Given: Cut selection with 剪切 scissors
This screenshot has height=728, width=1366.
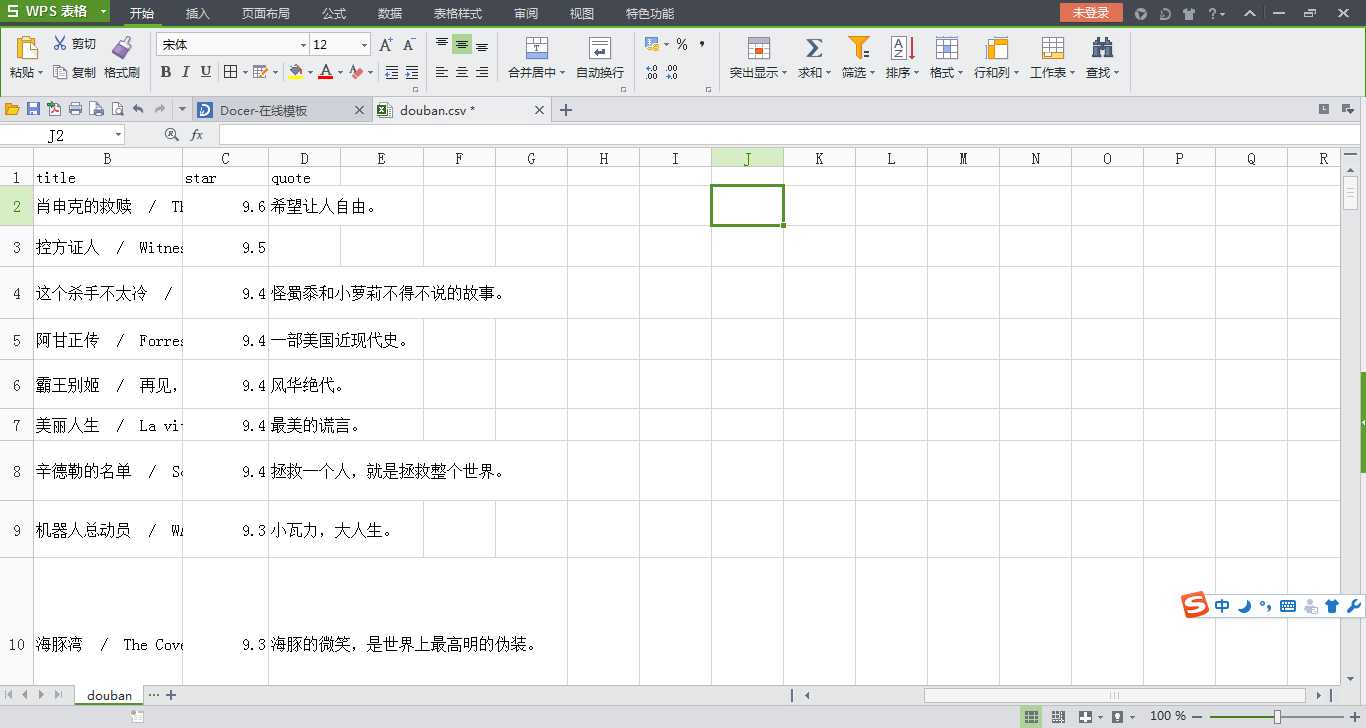Looking at the screenshot, I should pyautogui.click(x=74, y=44).
